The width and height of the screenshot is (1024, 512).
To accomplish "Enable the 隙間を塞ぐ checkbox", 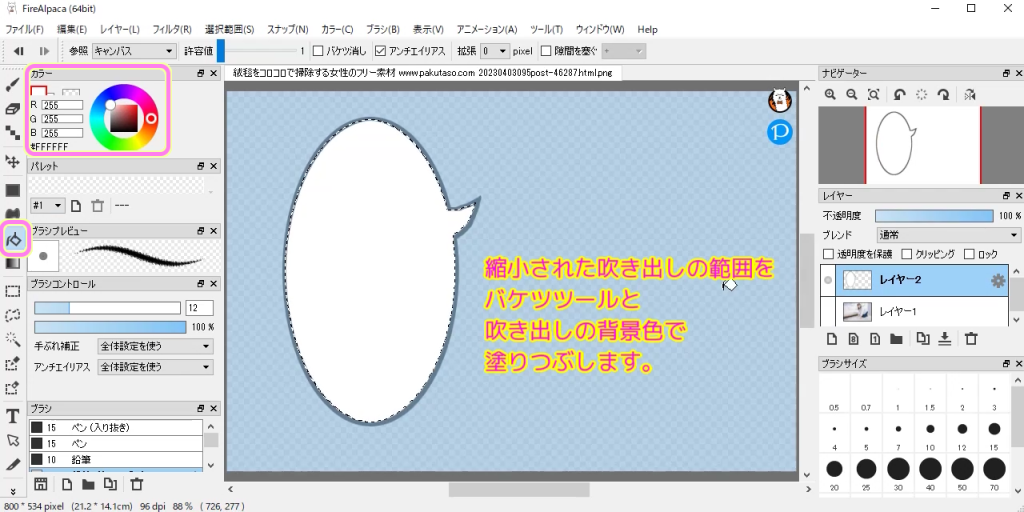I will coord(546,51).
